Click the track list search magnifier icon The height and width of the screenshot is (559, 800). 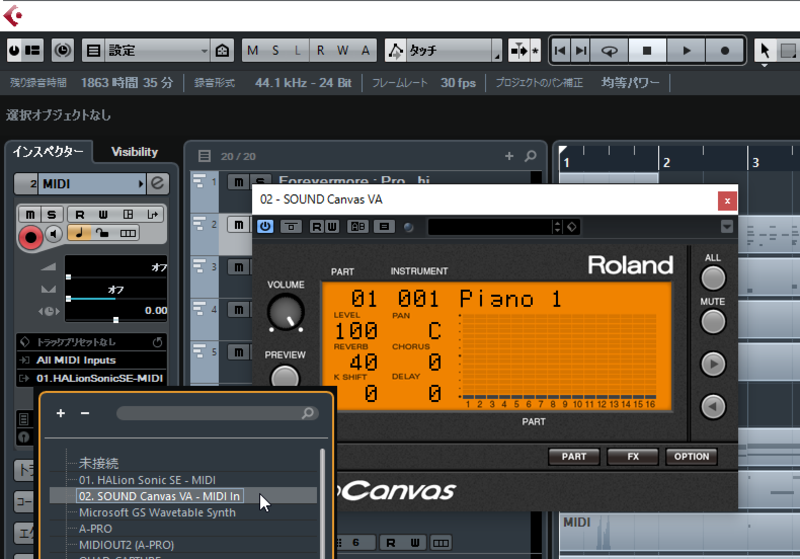coord(531,156)
